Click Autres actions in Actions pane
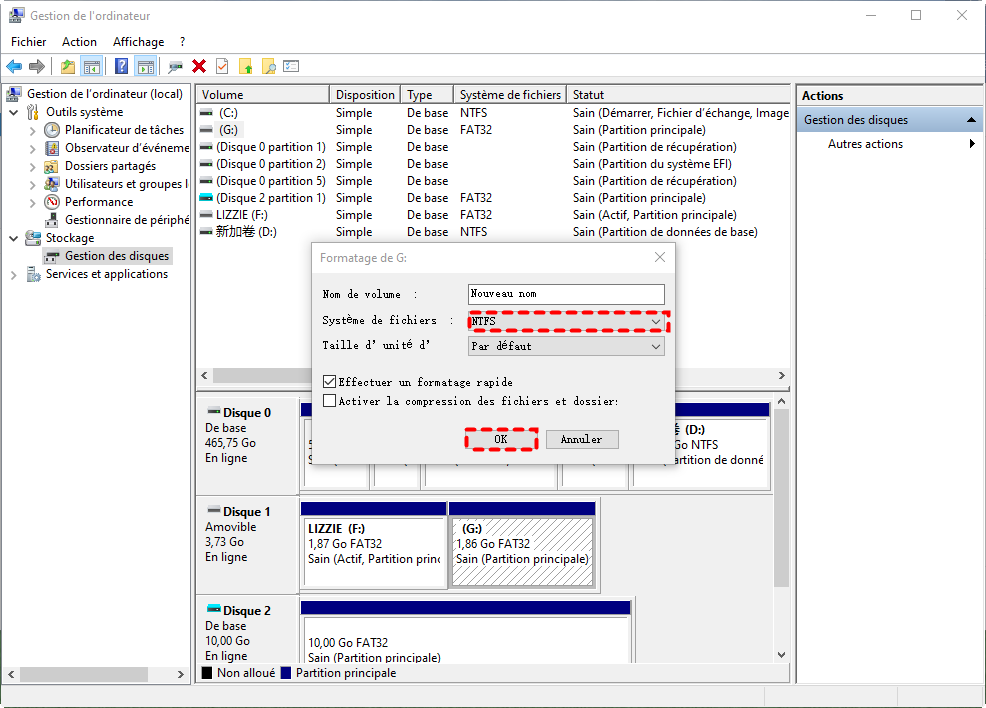 point(865,144)
